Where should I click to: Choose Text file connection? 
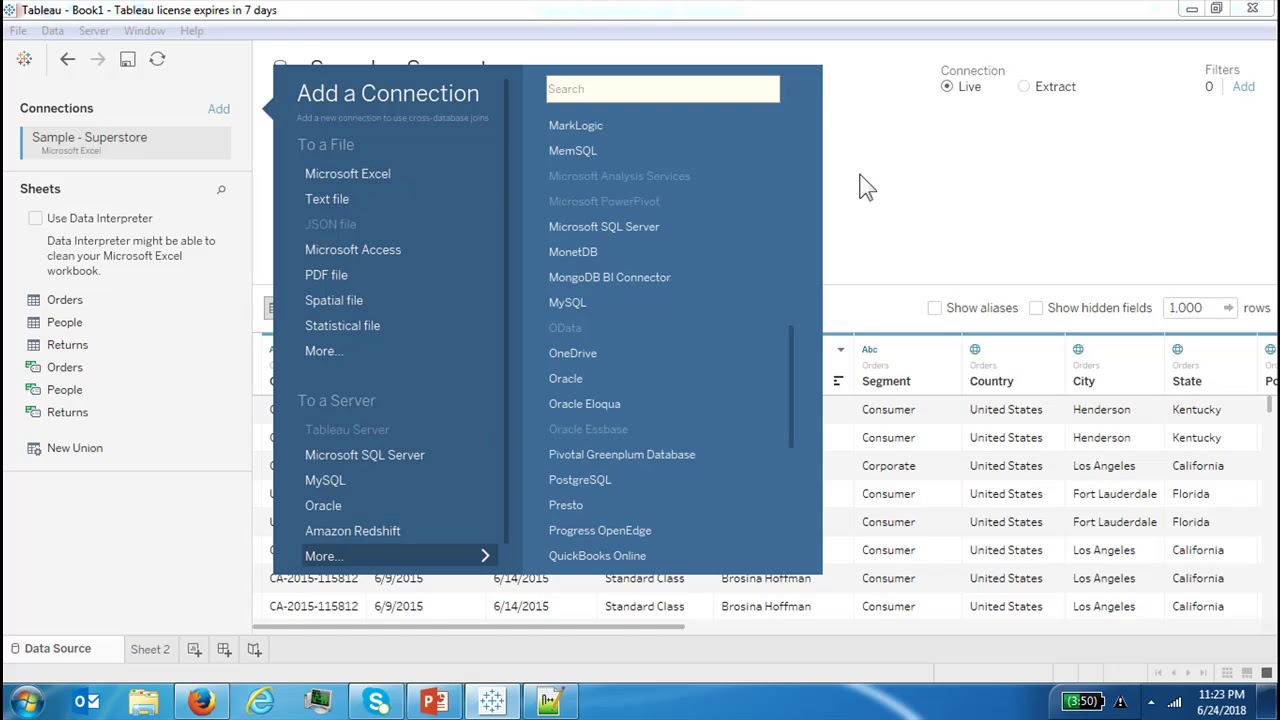(326, 199)
